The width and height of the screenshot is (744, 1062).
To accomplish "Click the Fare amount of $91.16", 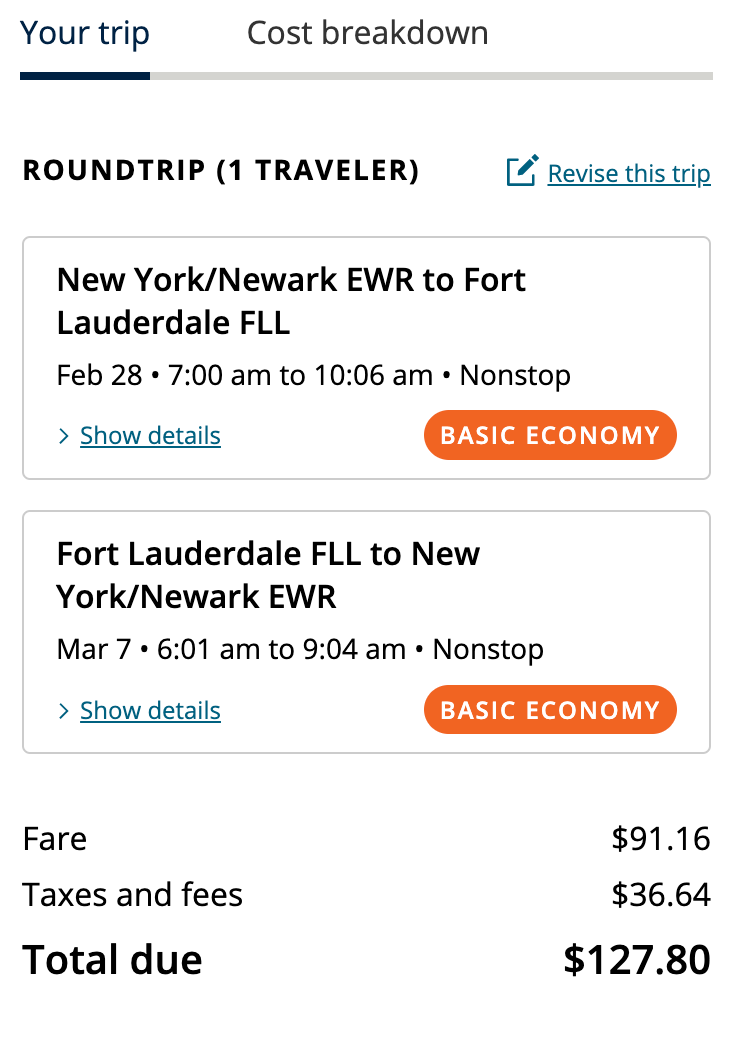I will 661,840.
